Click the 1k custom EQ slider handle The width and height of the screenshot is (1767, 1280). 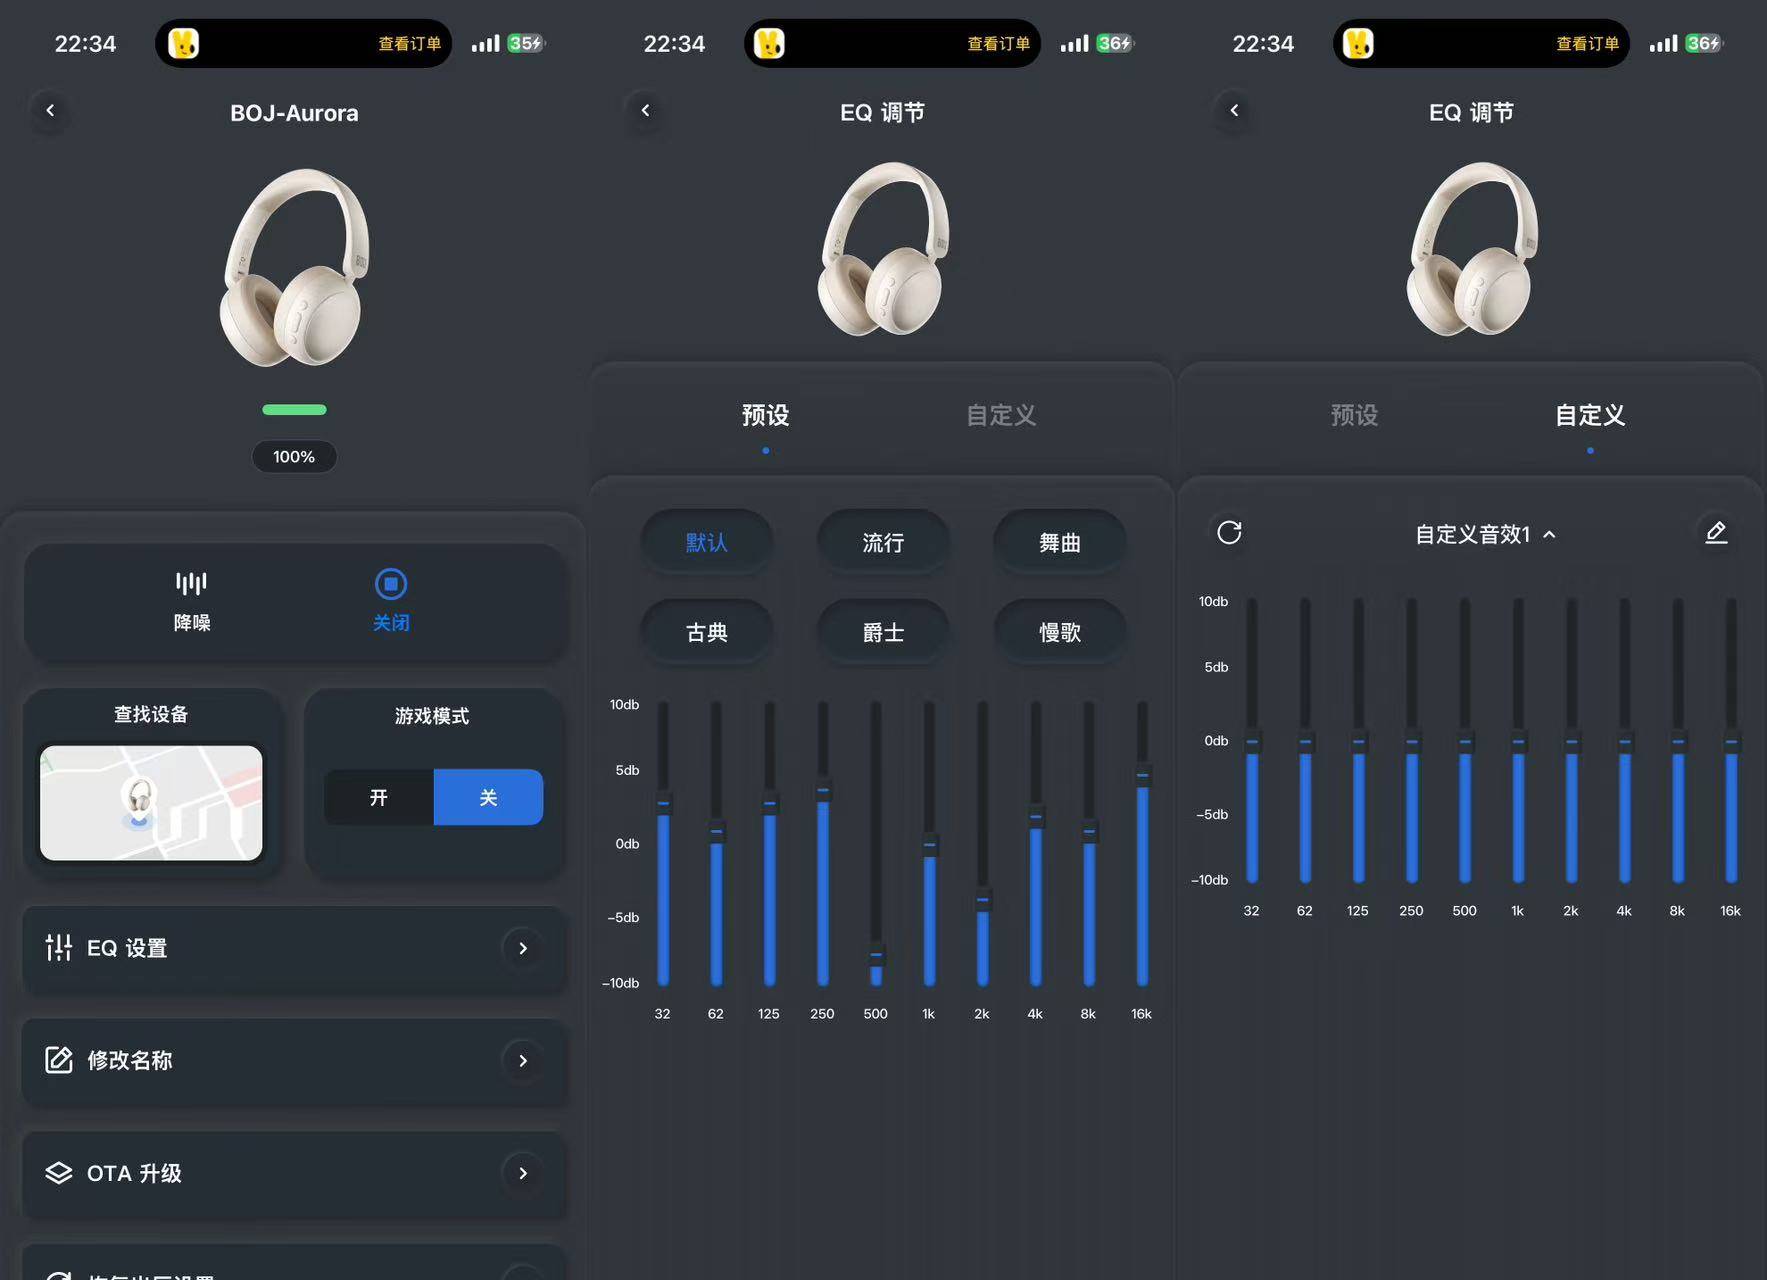1518,741
